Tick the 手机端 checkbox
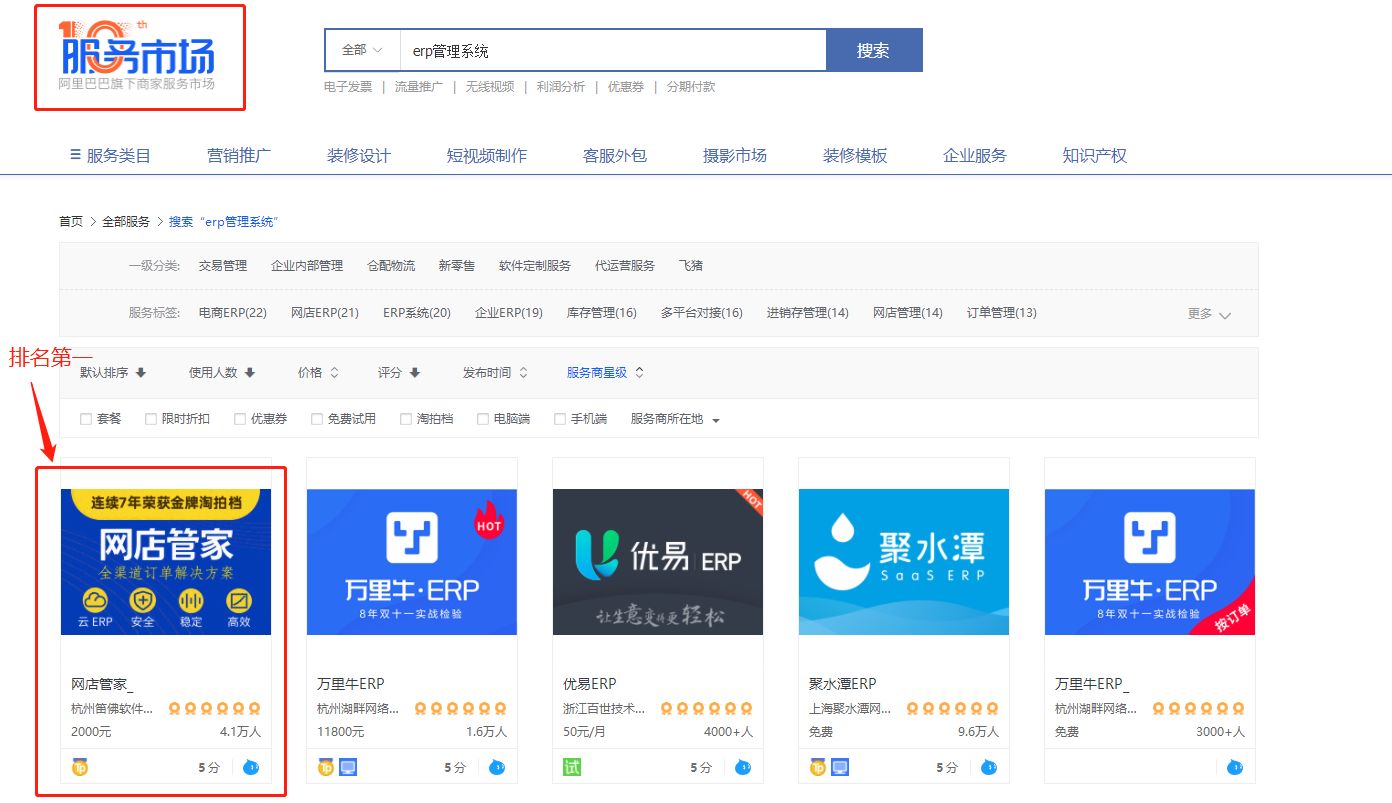Image resolution: width=1392 pixels, height=803 pixels. (x=560, y=419)
